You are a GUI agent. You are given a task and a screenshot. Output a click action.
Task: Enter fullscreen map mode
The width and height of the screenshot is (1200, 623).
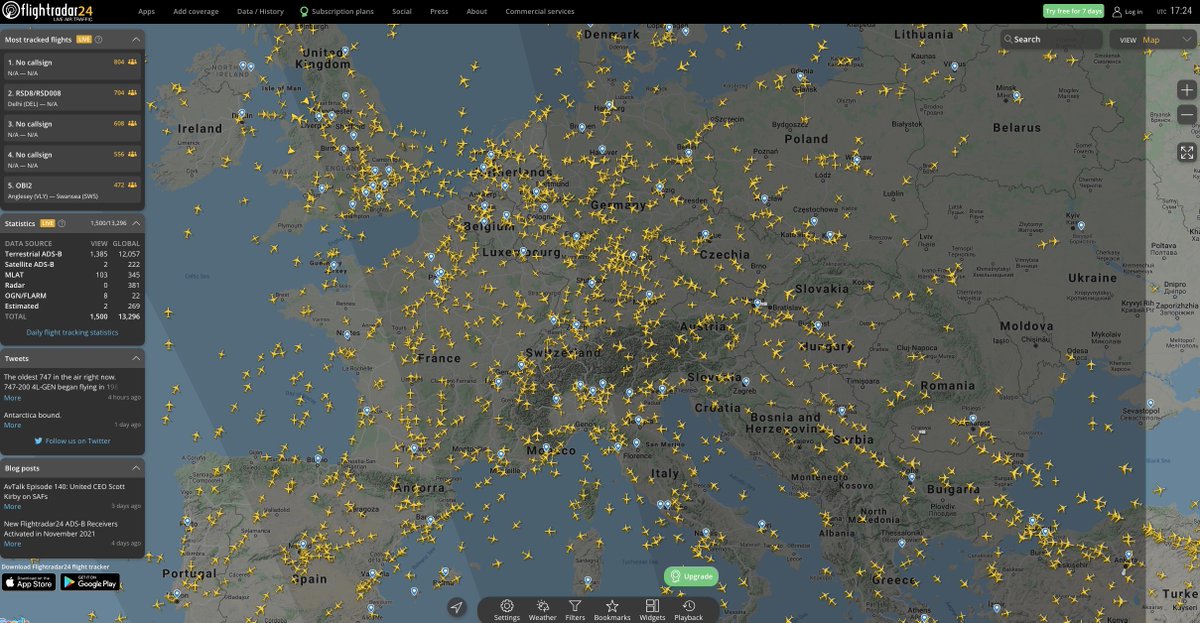coord(1186,152)
